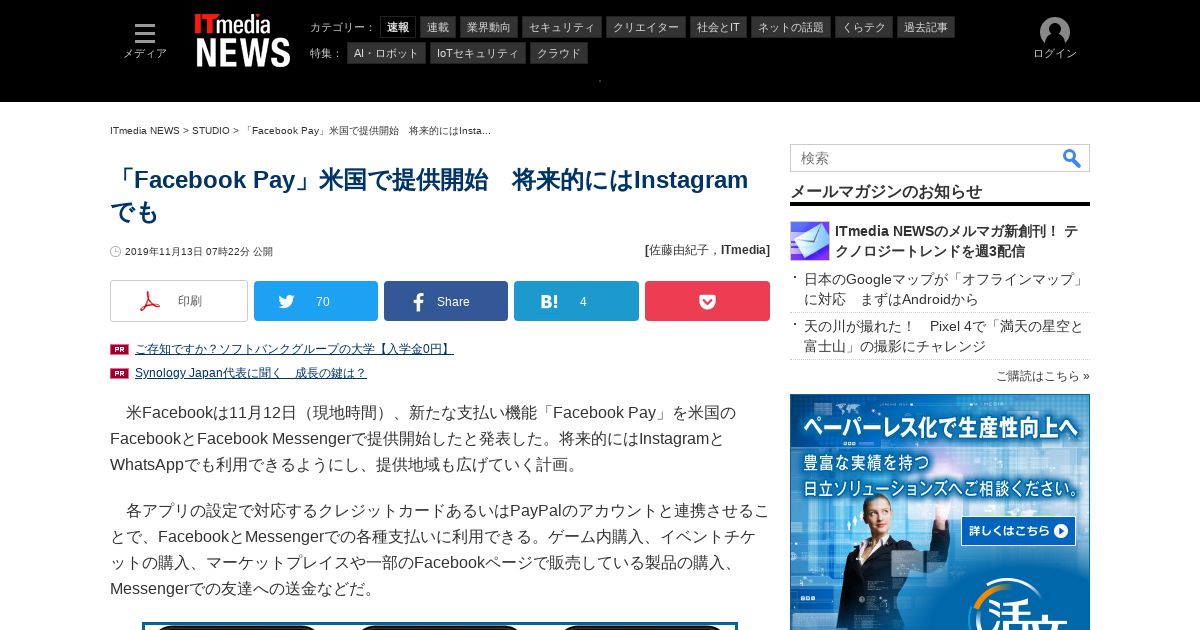Share article on Twitter button
The width and height of the screenshot is (1200, 630).
pyautogui.click(x=316, y=301)
